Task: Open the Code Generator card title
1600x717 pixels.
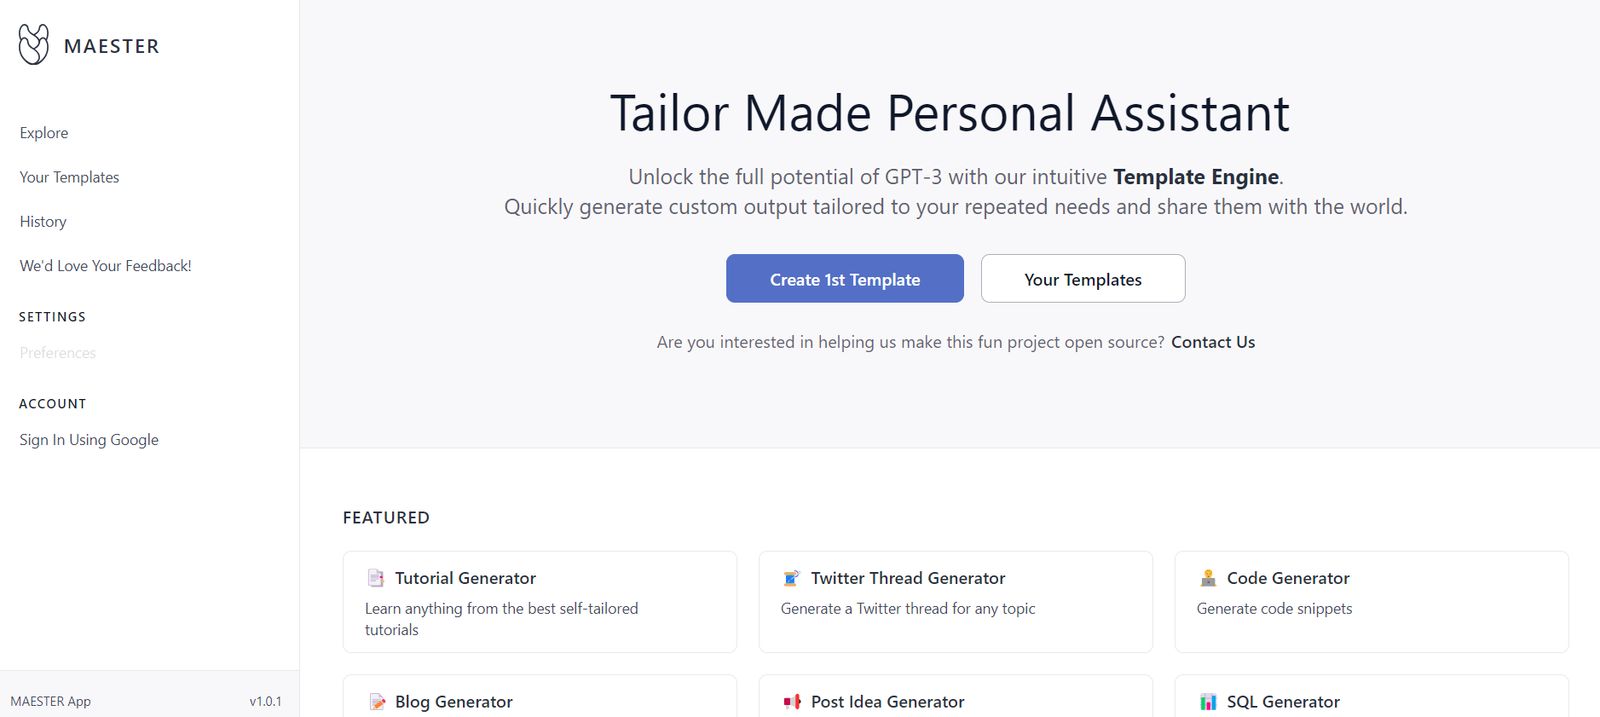Action: point(1288,578)
